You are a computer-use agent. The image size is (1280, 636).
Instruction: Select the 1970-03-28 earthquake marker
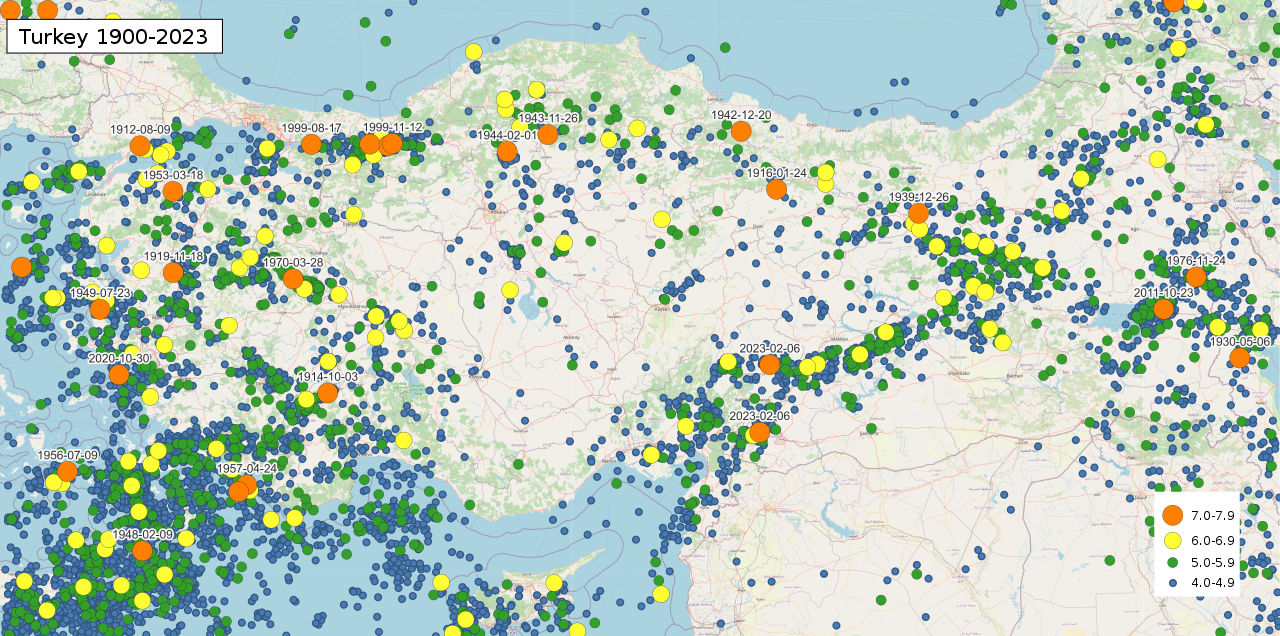click(x=293, y=278)
